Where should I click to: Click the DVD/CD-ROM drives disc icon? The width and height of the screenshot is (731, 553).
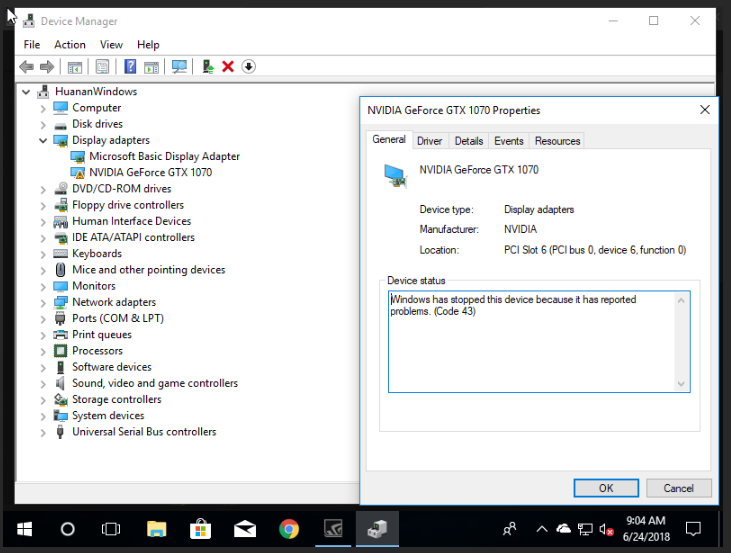pyautogui.click(x=61, y=188)
